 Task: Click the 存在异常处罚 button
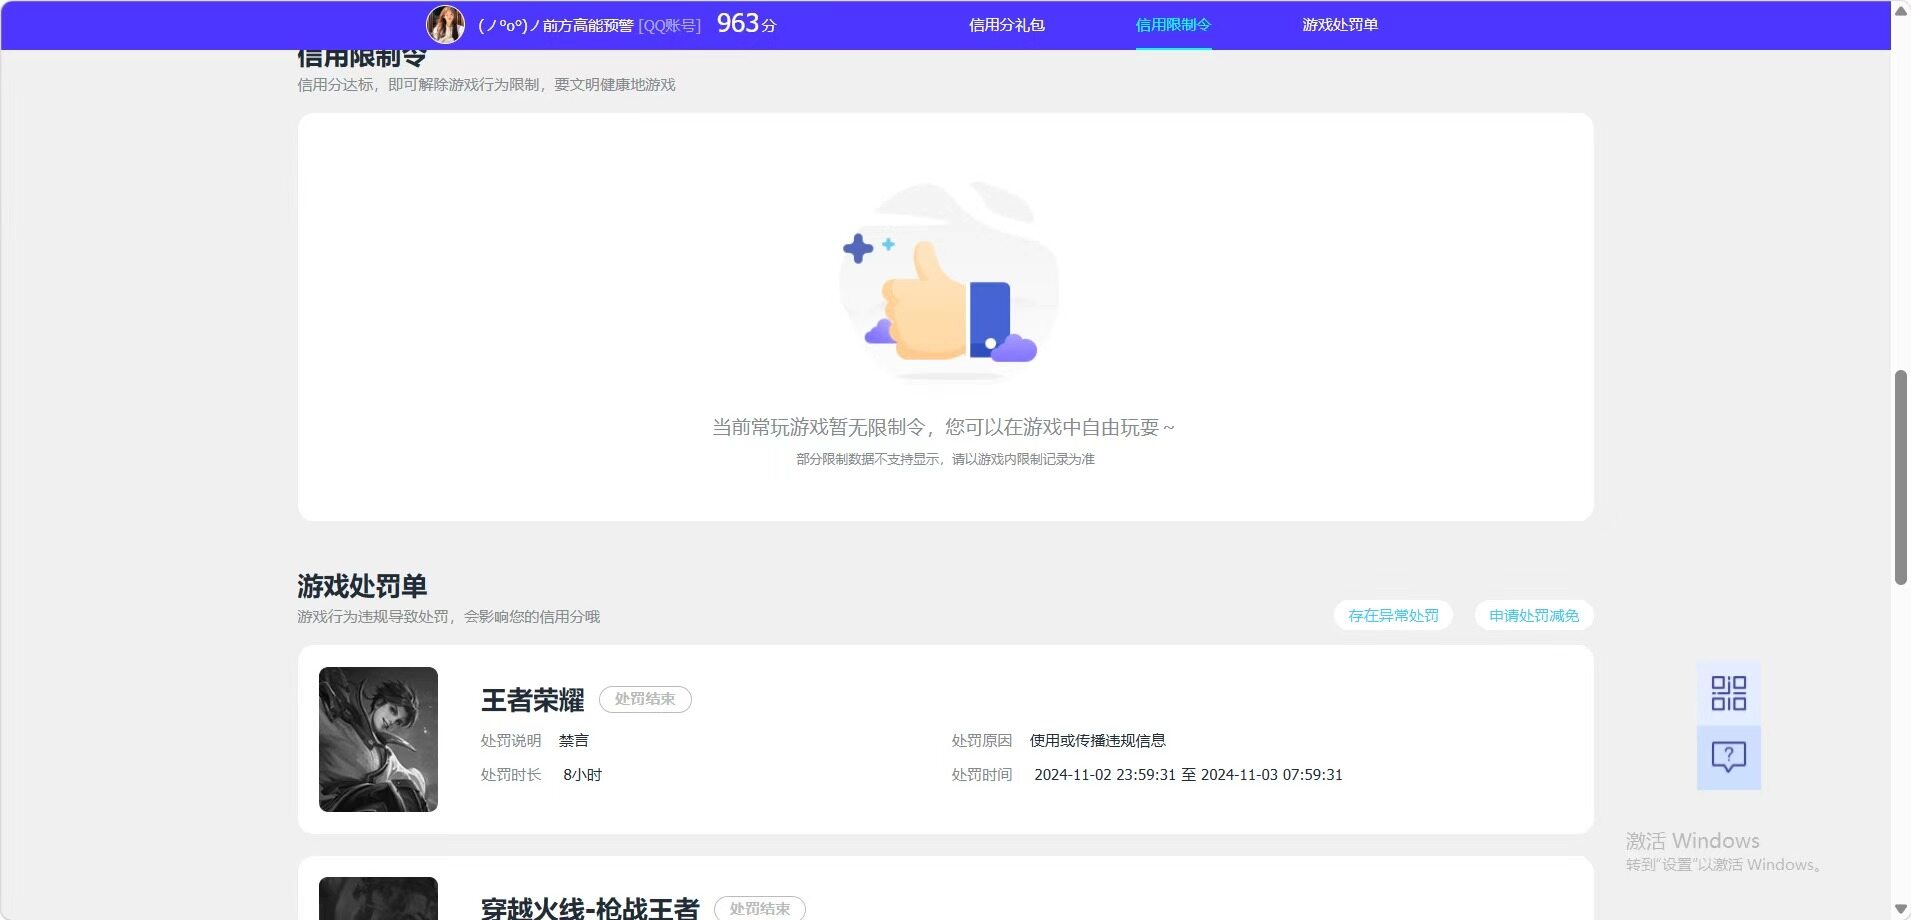(x=1393, y=616)
